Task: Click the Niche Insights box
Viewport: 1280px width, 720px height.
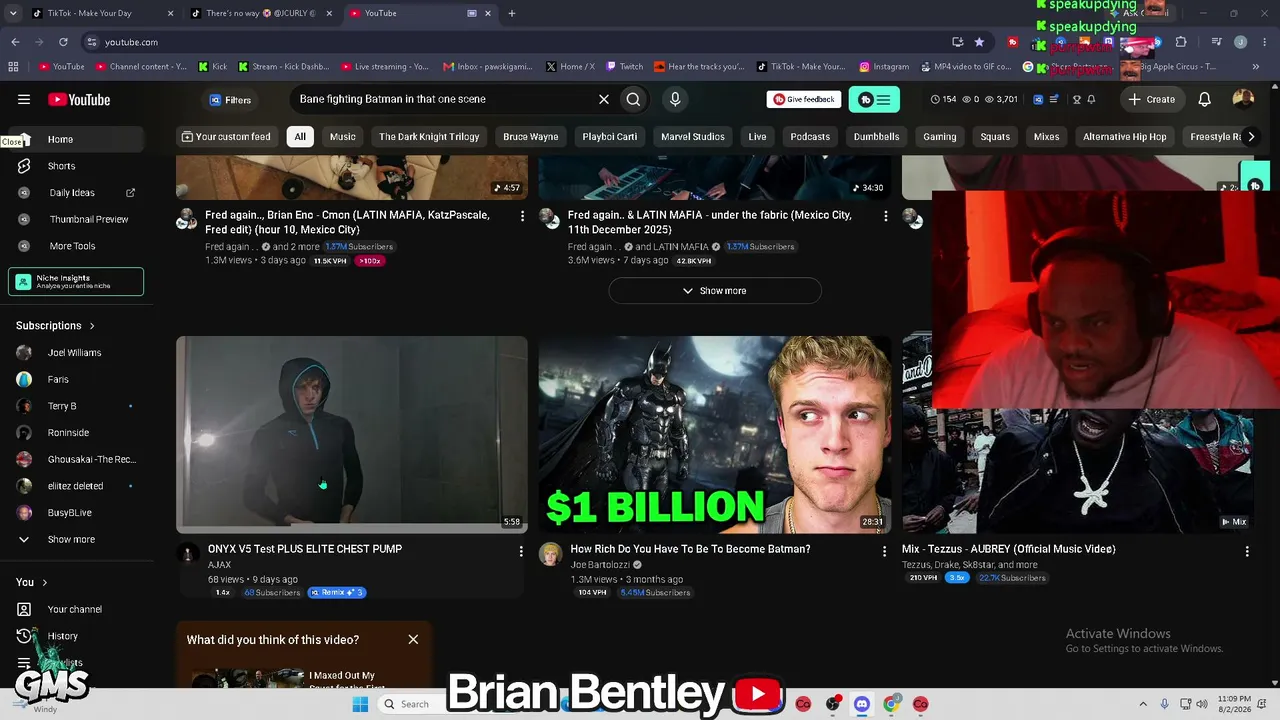Action: click(x=76, y=282)
